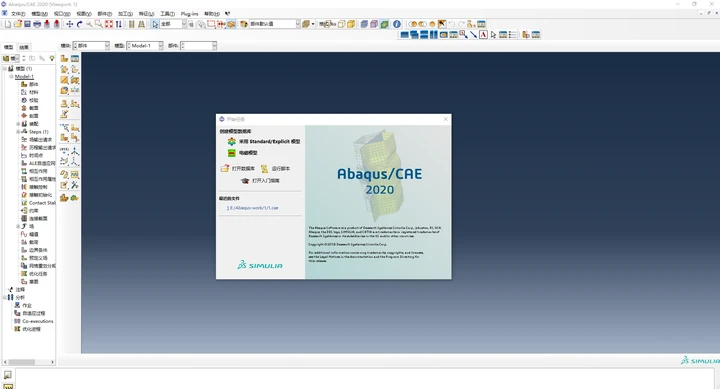Click 打开数据库 in the dialog
The height and width of the screenshot is (389, 720).
pos(243,169)
